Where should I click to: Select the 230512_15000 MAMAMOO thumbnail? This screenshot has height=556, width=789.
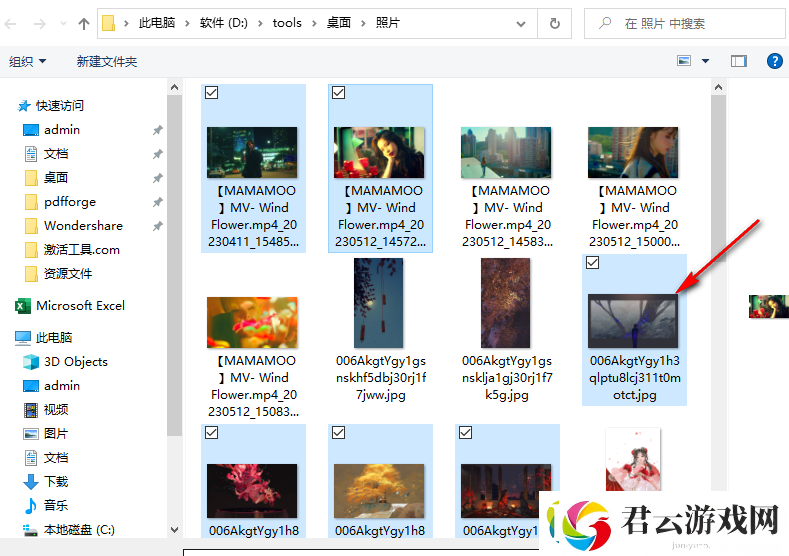pyautogui.click(x=633, y=152)
